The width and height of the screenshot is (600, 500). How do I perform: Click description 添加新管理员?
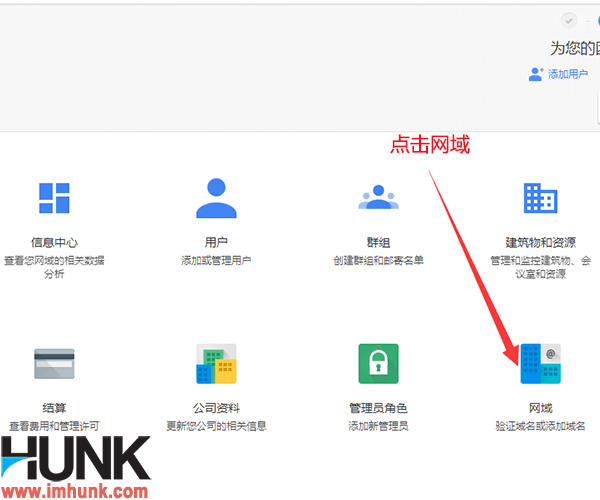point(378,426)
